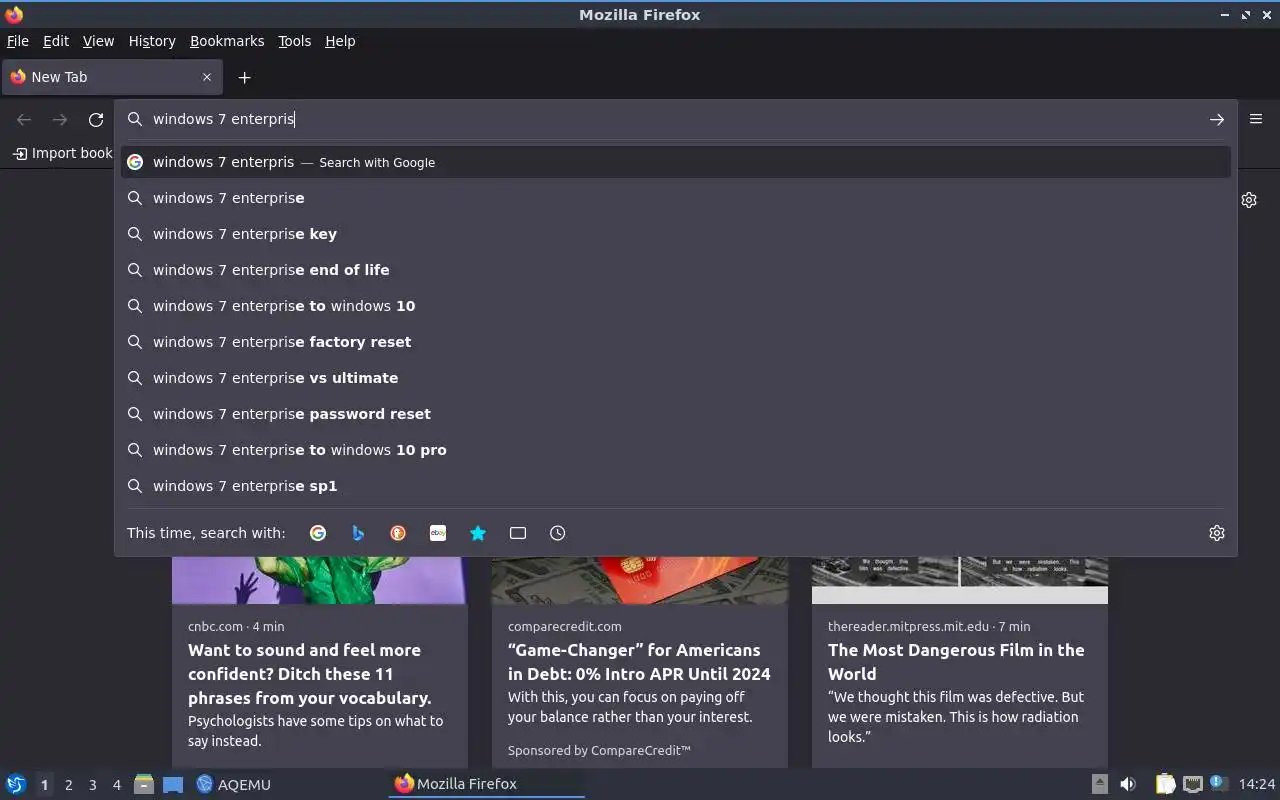
Task: Click the Back navigation arrow
Action: [24, 120]
